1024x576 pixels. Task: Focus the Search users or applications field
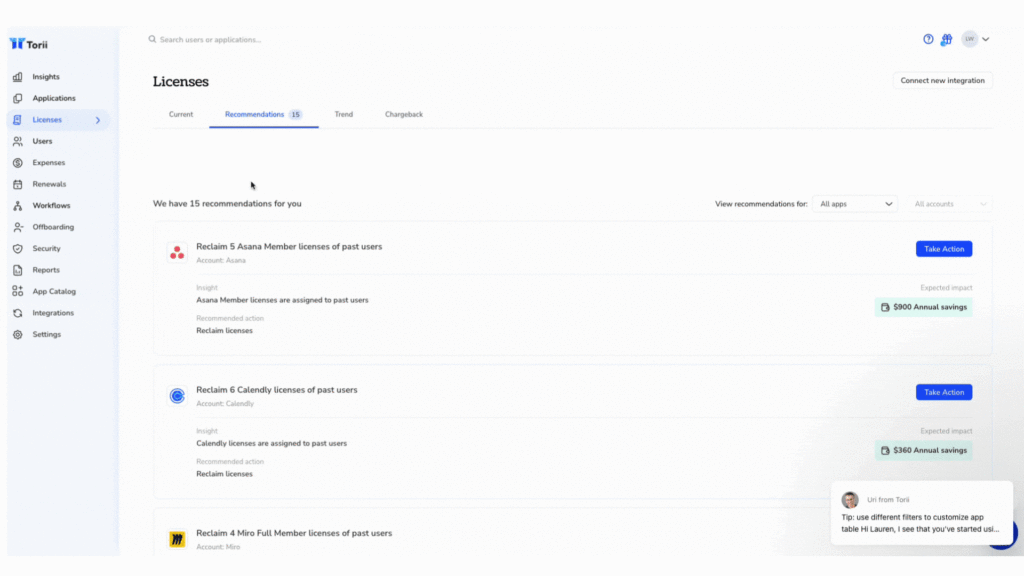(210, 40)
